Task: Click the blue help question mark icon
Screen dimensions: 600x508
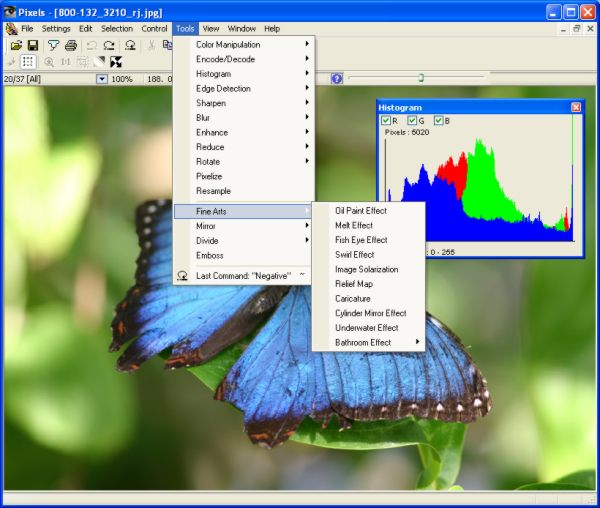Action: (x=337, y=79)
